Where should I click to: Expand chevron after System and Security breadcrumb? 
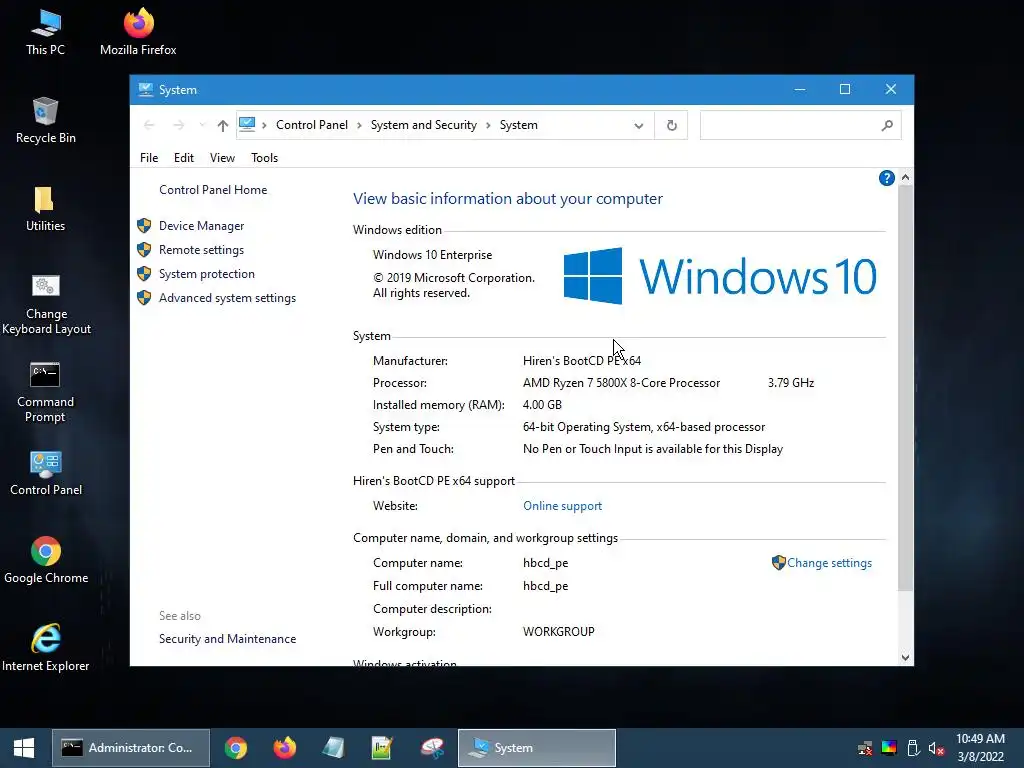coord(488,125)
